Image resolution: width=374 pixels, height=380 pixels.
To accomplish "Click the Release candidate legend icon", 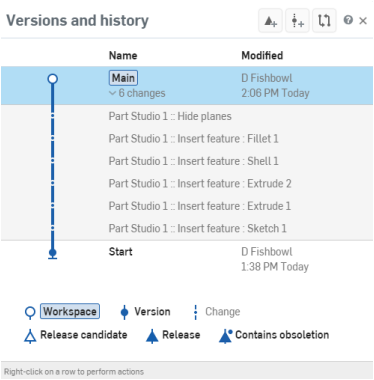I will click(x=30, y=336).
